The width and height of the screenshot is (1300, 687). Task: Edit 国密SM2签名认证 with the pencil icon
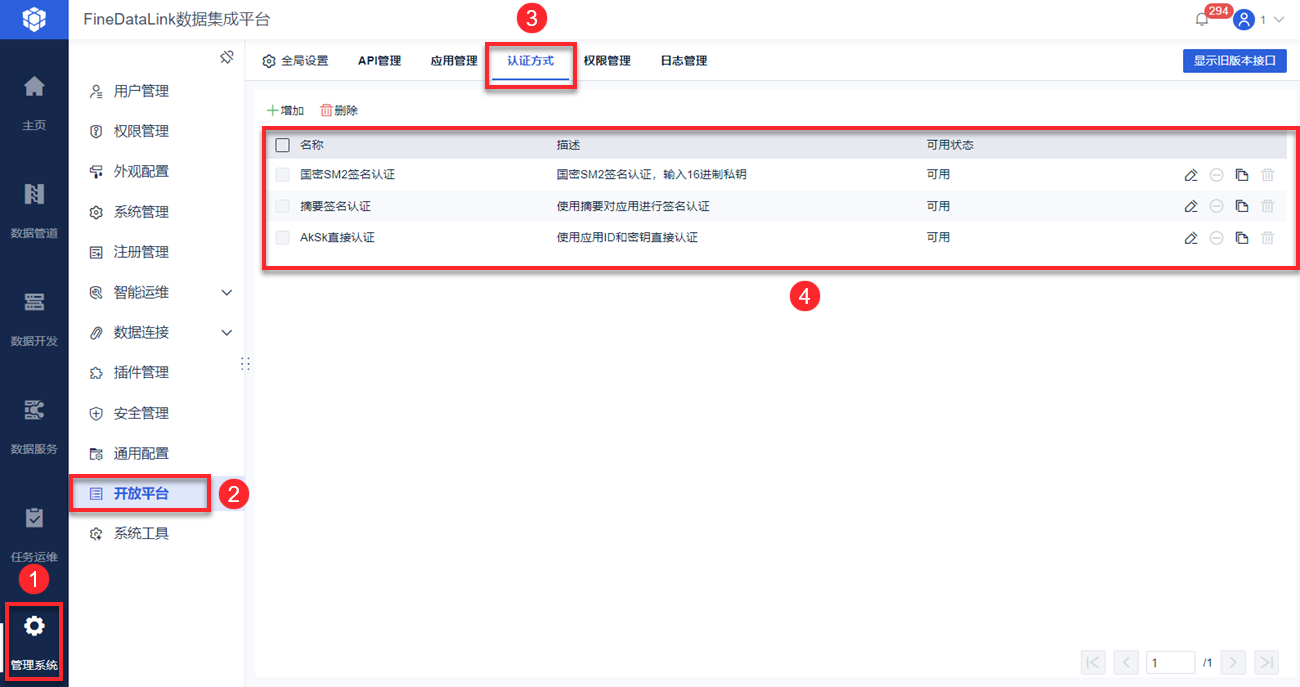click(x=1190, y=175)
